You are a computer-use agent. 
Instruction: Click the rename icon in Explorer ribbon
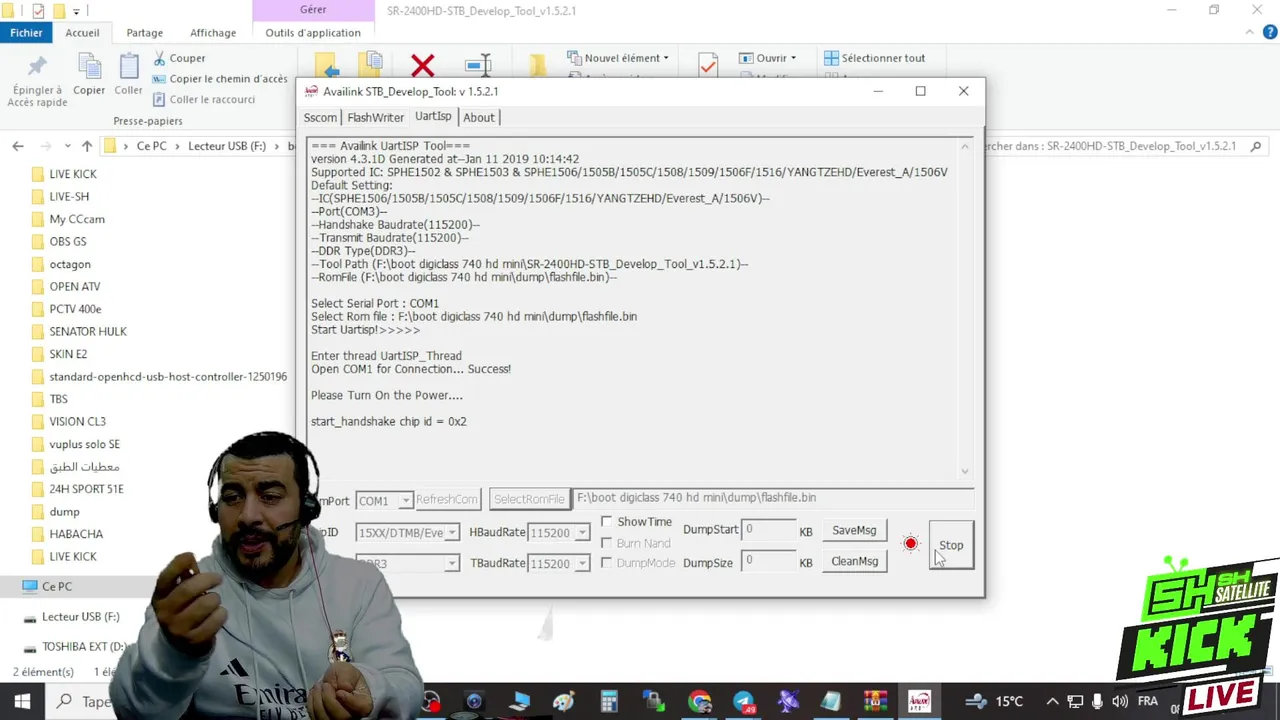(x=479, y=66)
